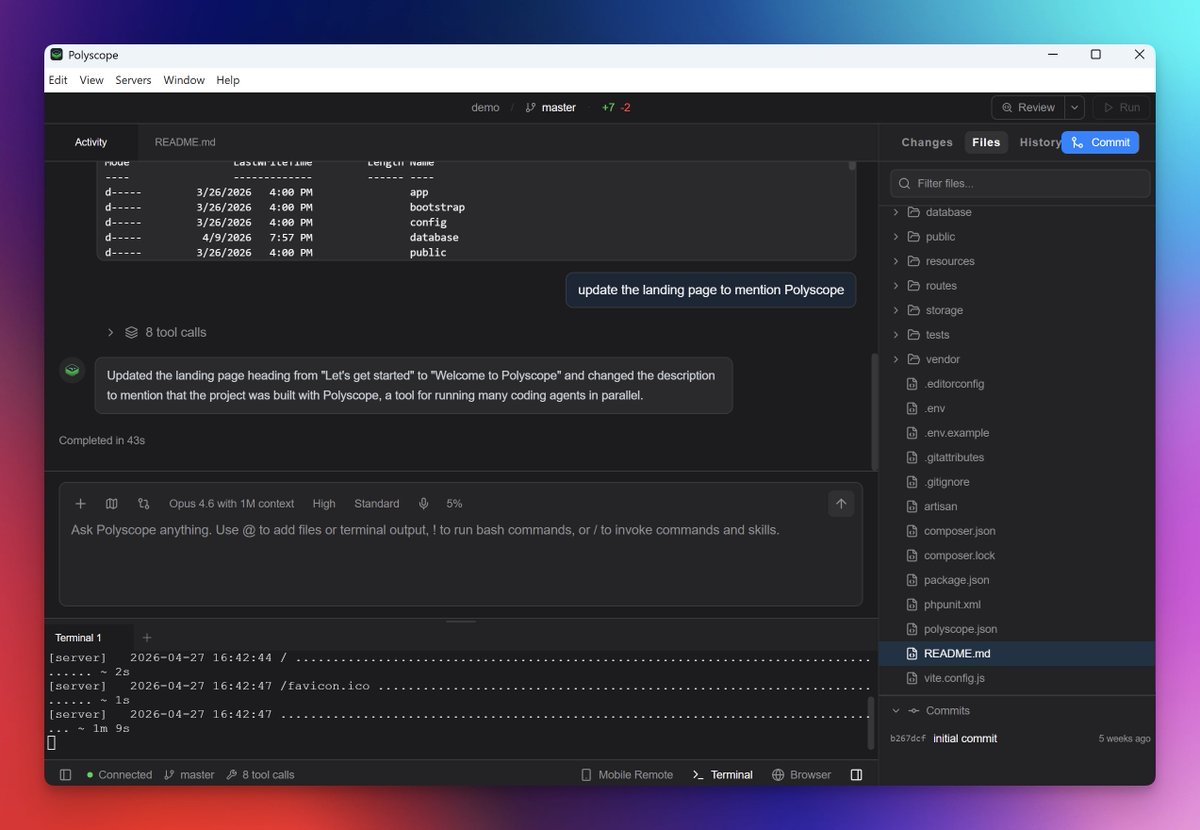The image size is (1200, 830).
Task: Open Mobile Remote from the status bar
Action: tap(627, 775)
